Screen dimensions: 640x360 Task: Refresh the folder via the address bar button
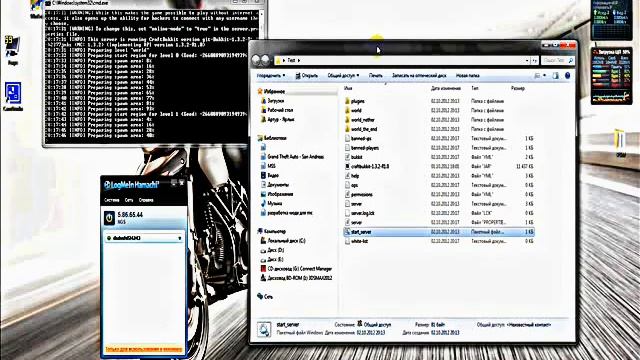tap(534, 60)
